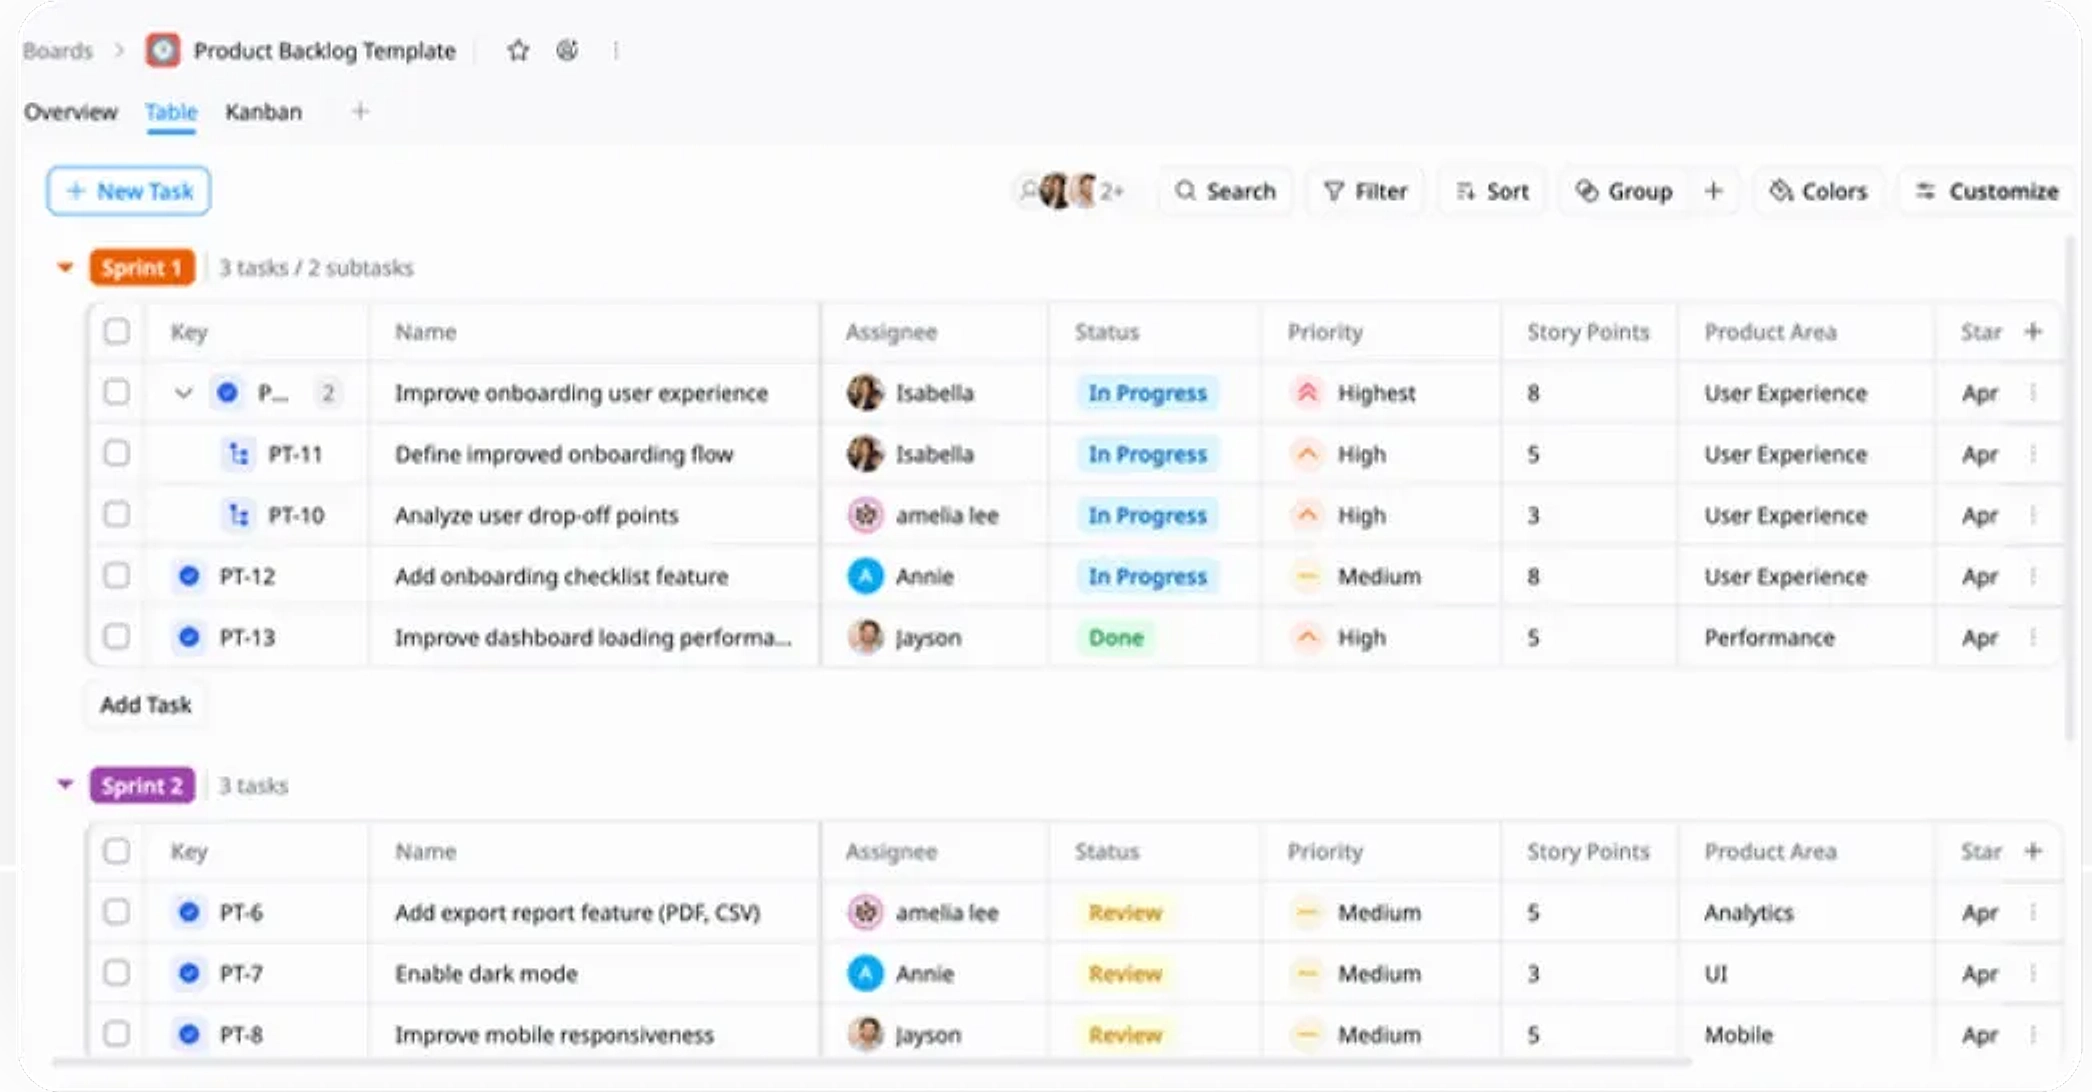
Task: Check the box for PT-11
Action: (117, 453)
